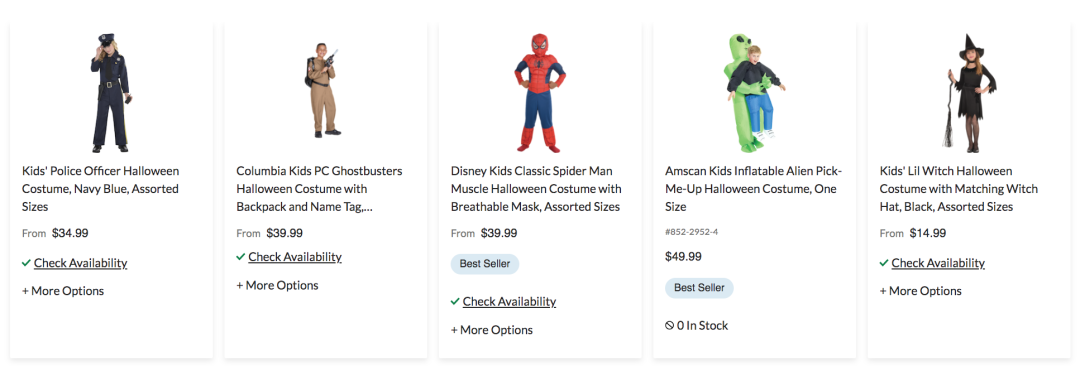The width and height of the screenshot is (1080, 366).
Task: Open Disney Kids Classic Spider Man costume title
Action: pos(536,188)
